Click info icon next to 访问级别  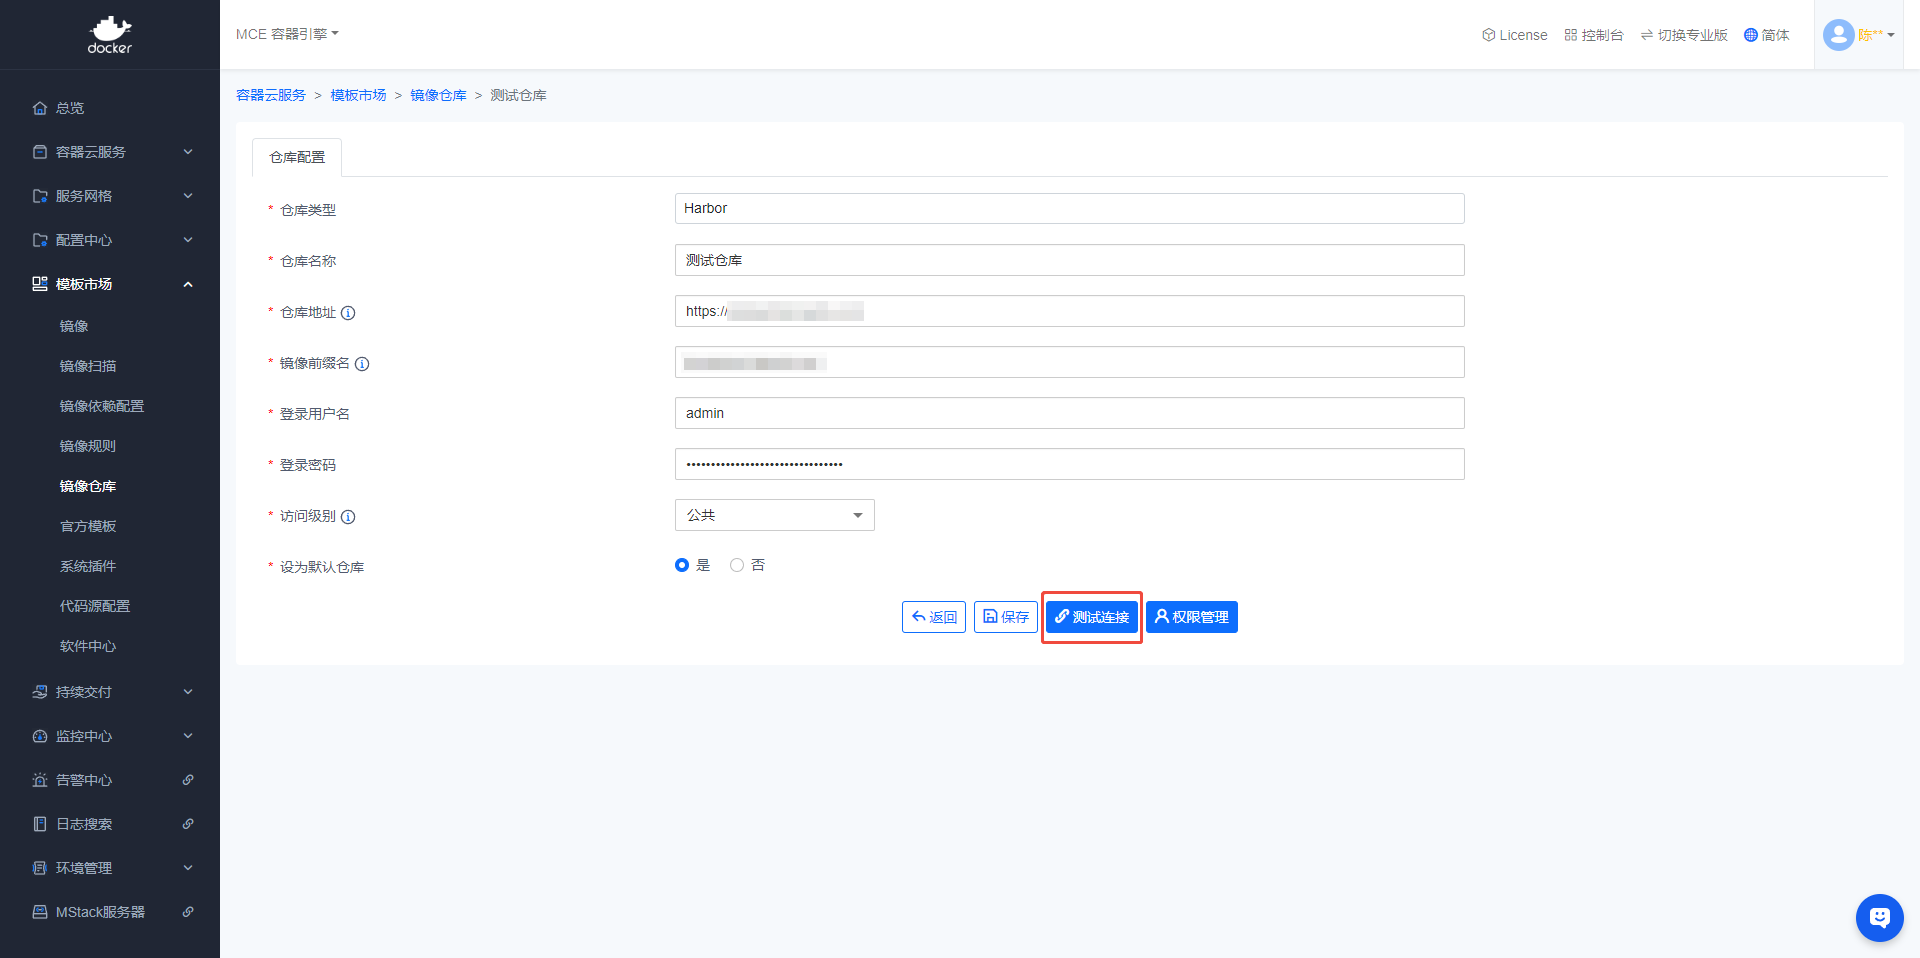(x=348, y=517)
